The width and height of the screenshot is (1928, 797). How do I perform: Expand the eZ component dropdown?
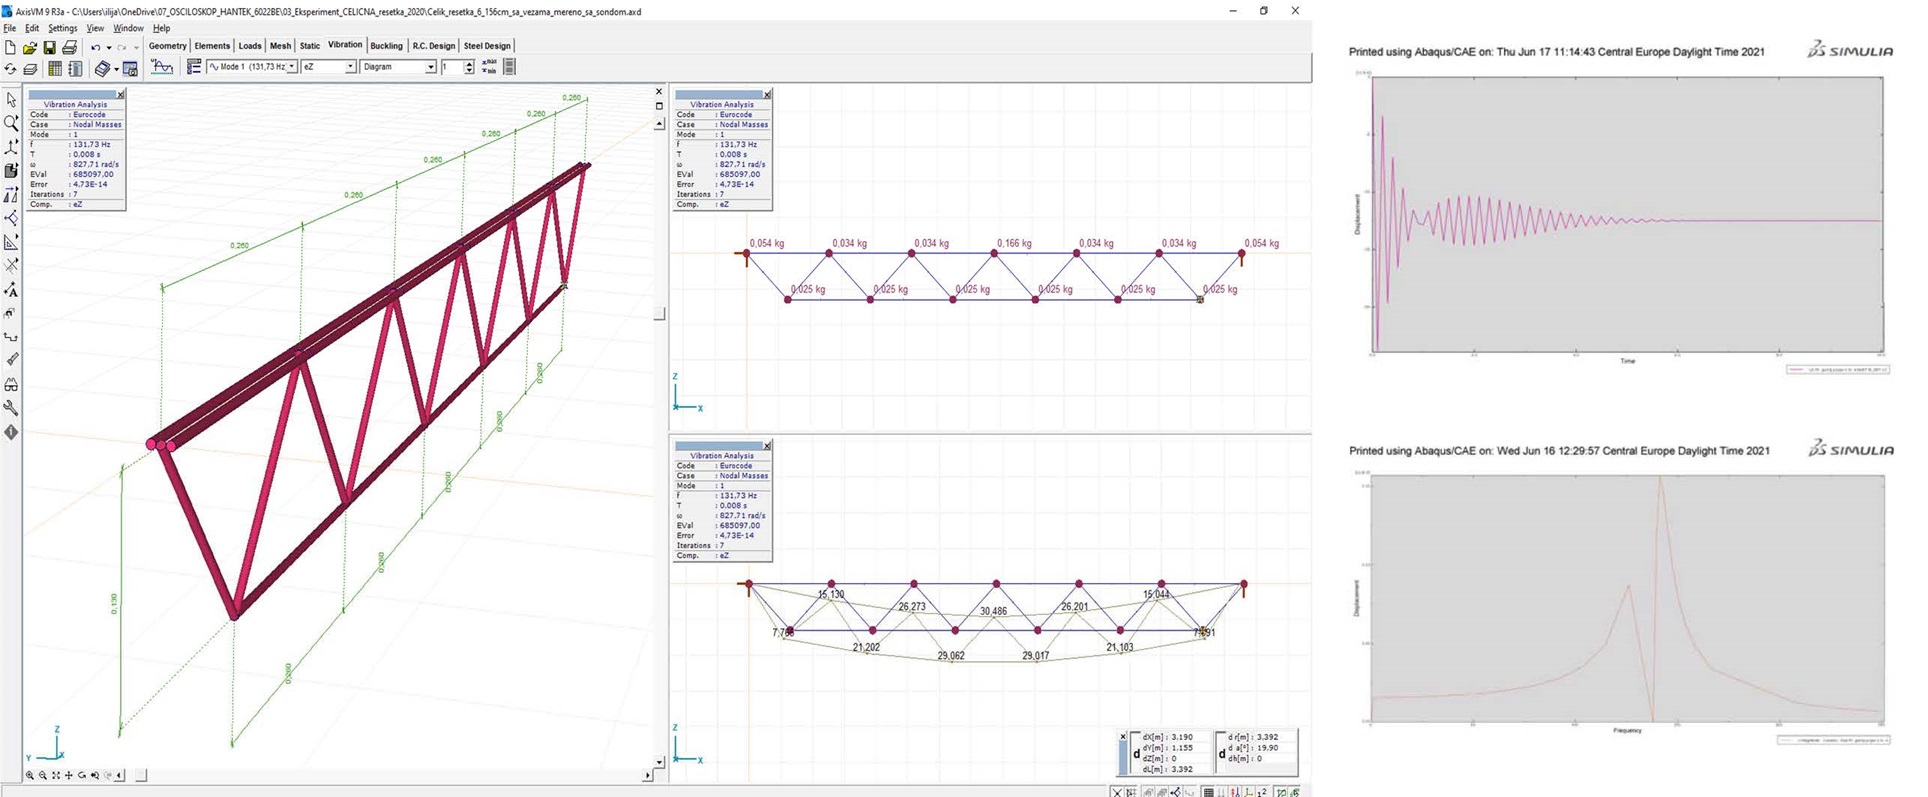coord(350,67)
